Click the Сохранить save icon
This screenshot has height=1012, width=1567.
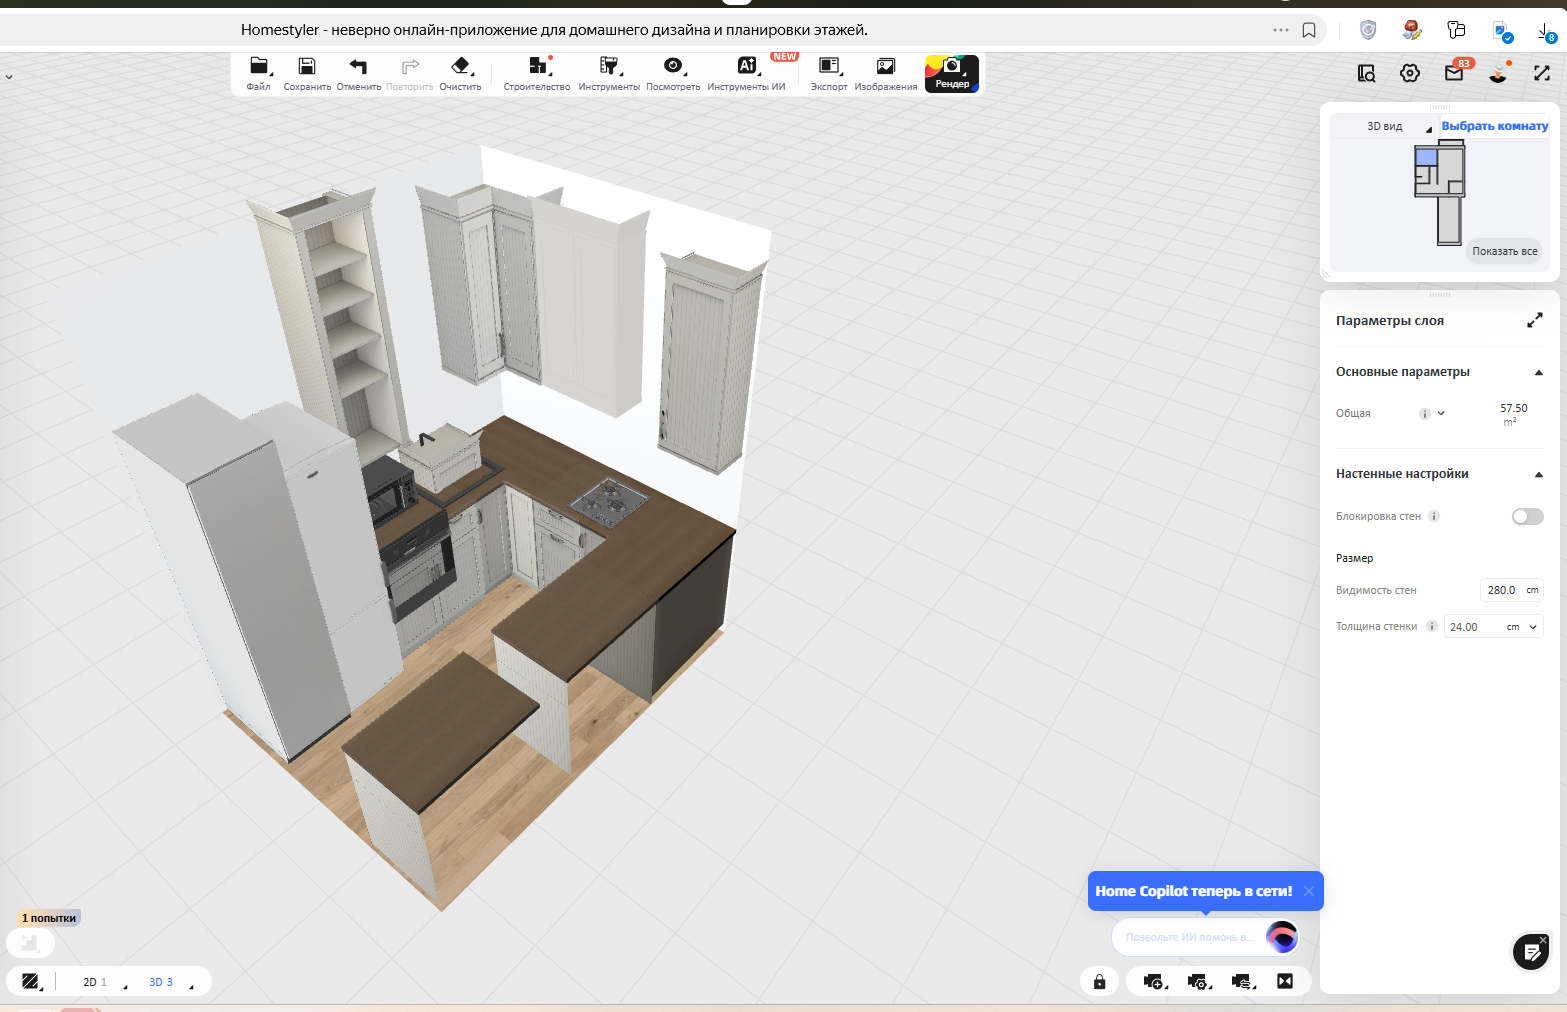click(307, 67)
